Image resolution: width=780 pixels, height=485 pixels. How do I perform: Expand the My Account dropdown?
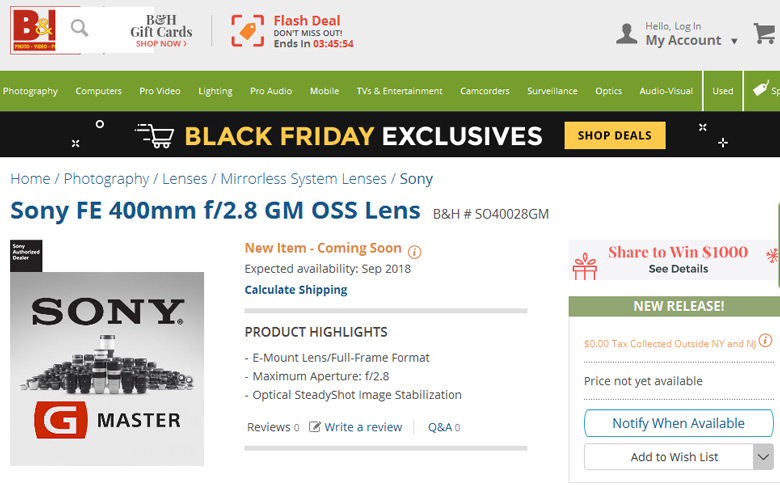point(734,42)
